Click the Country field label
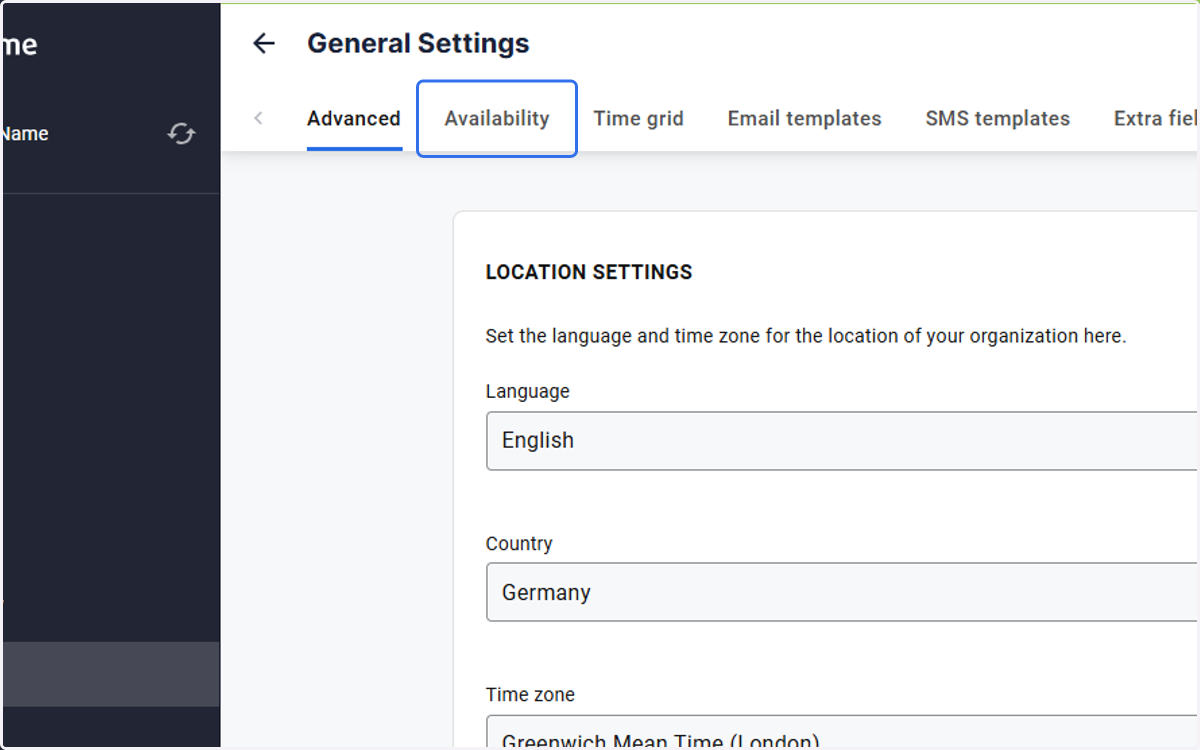 519,543
